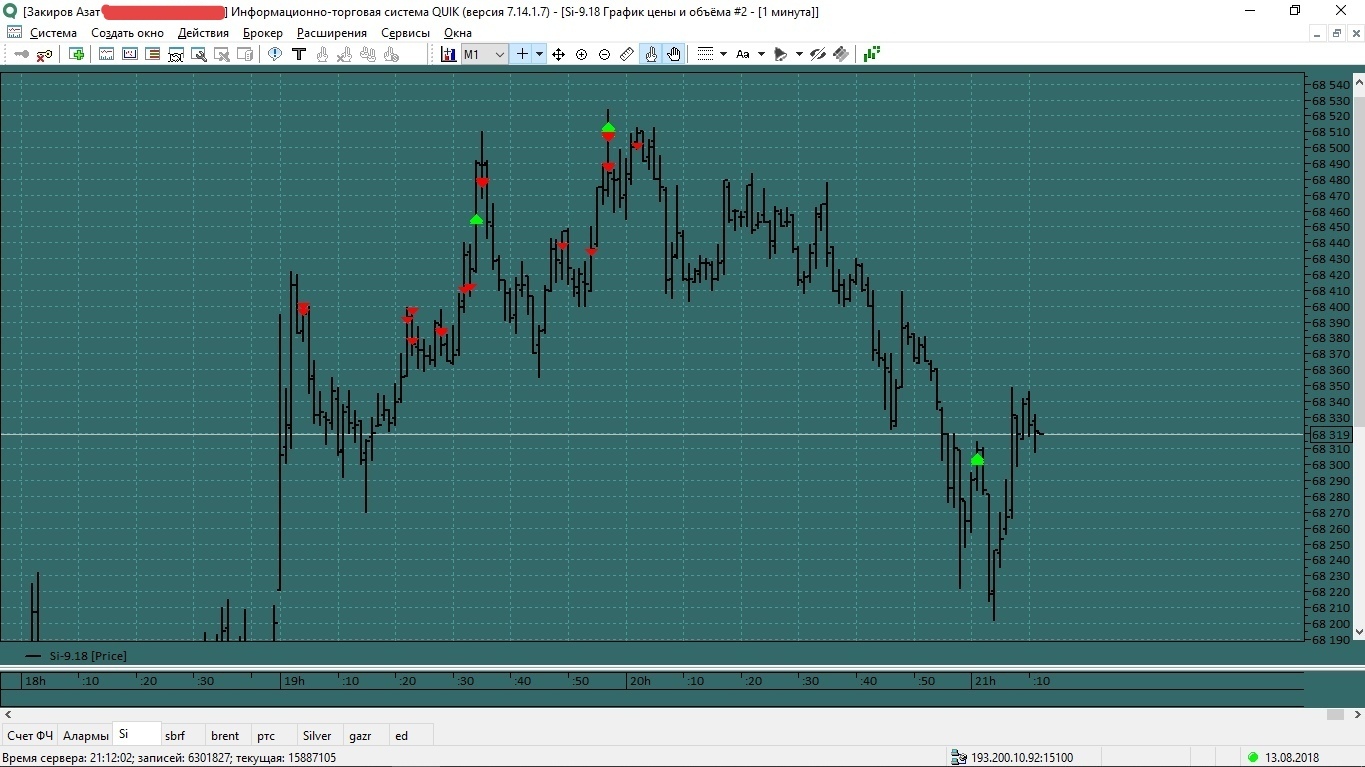Open the Создать окно menu
This screenshot has height=767, width=1365.
coord(127,33)
